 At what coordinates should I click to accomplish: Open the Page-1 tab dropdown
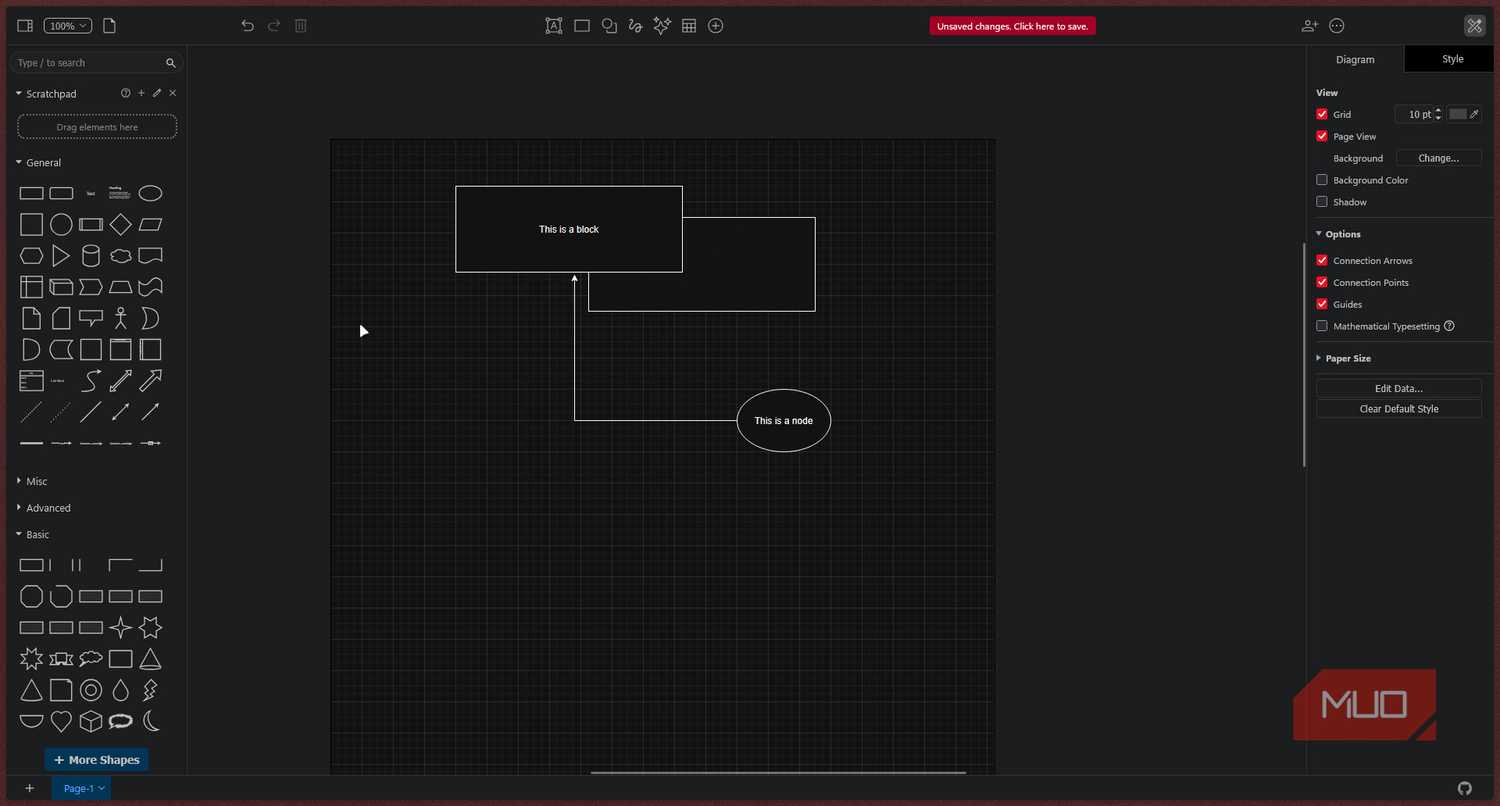[82, 788]
